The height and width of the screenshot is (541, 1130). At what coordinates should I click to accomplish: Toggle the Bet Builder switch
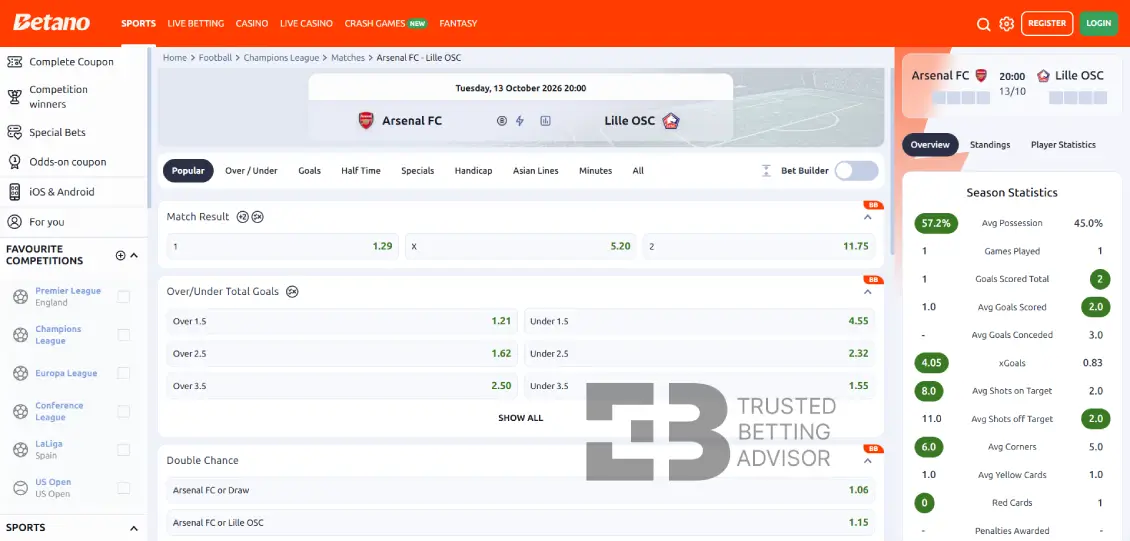(x=857, y=171)
